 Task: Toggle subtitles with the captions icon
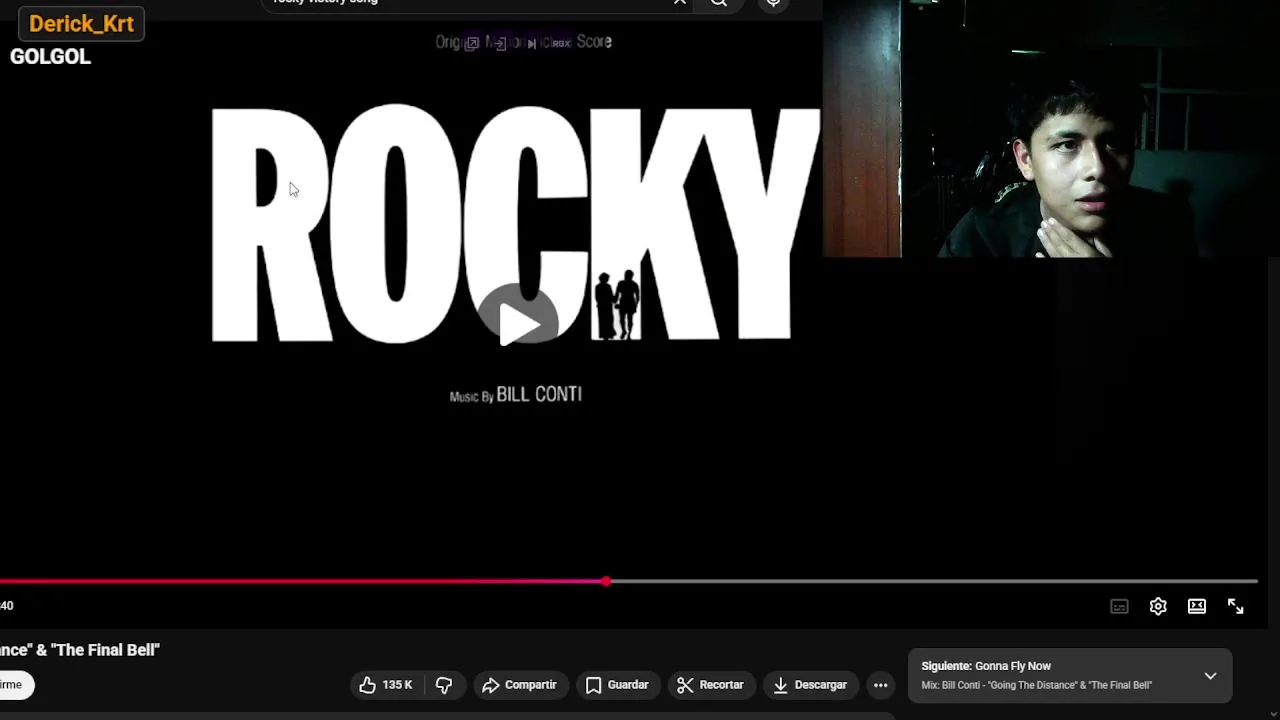pyautogui.click(x=1119, y=606)
